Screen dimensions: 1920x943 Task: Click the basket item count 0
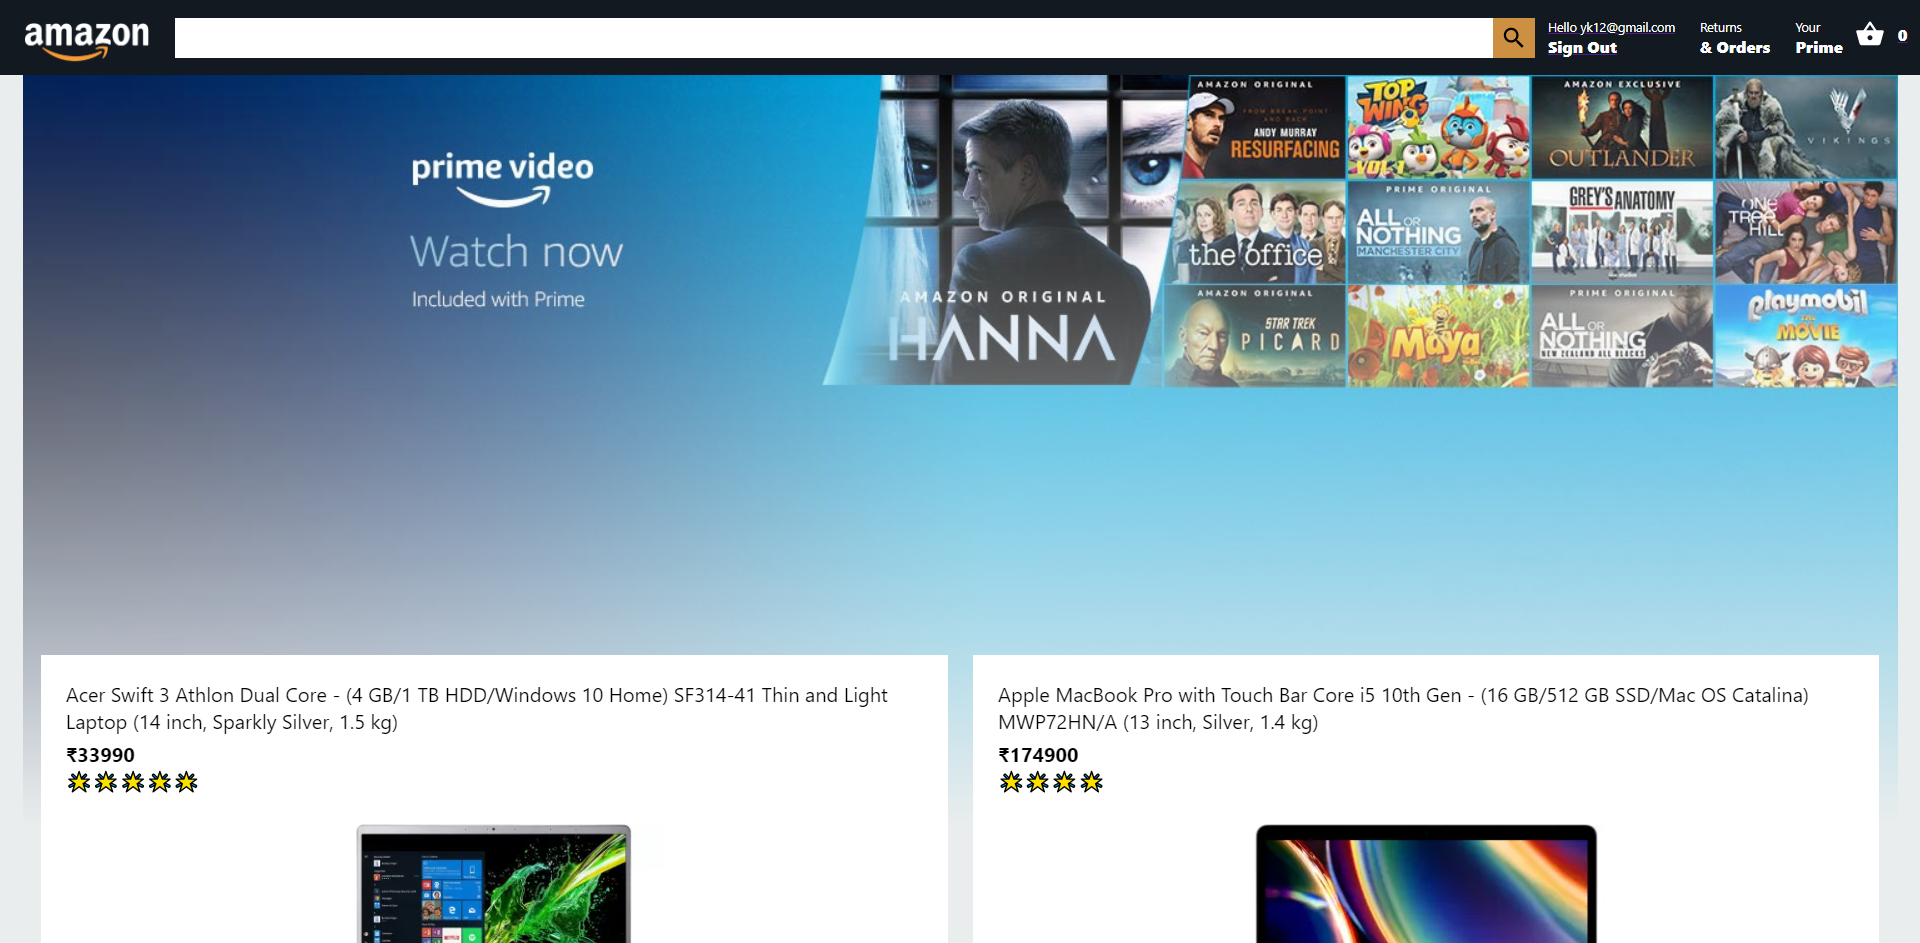point(1902,36)
